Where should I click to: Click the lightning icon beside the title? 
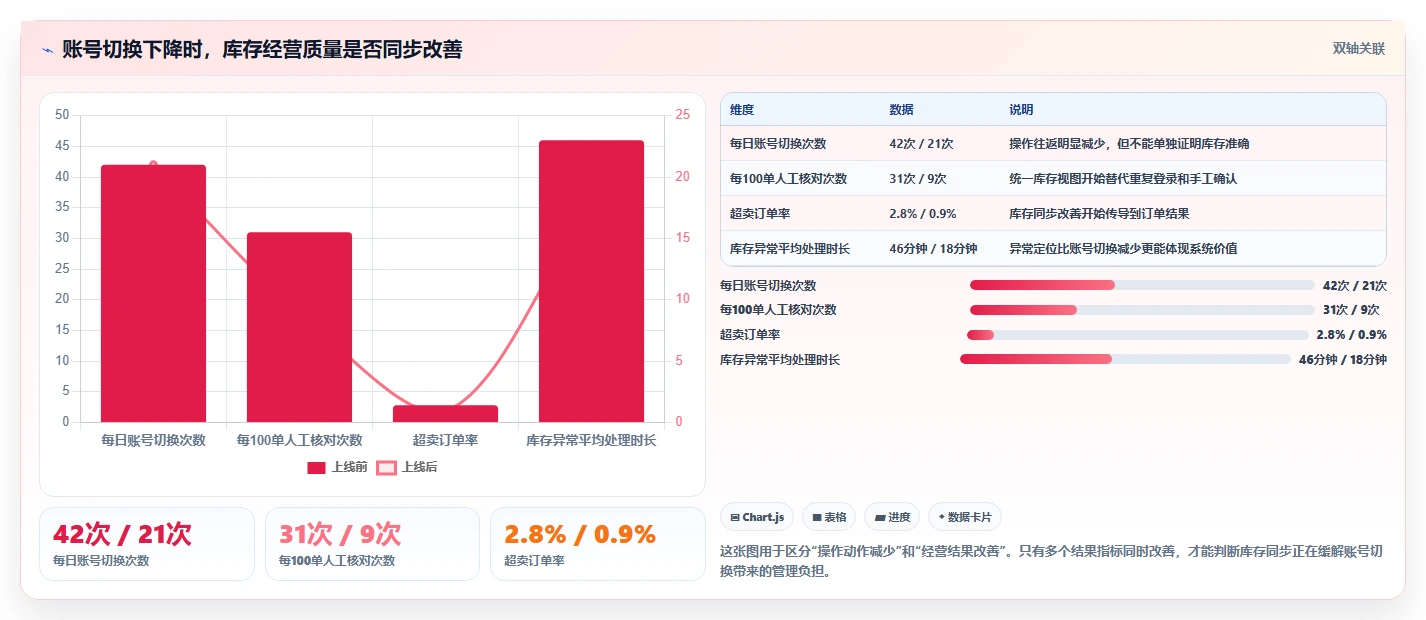[x=47, y=50]
